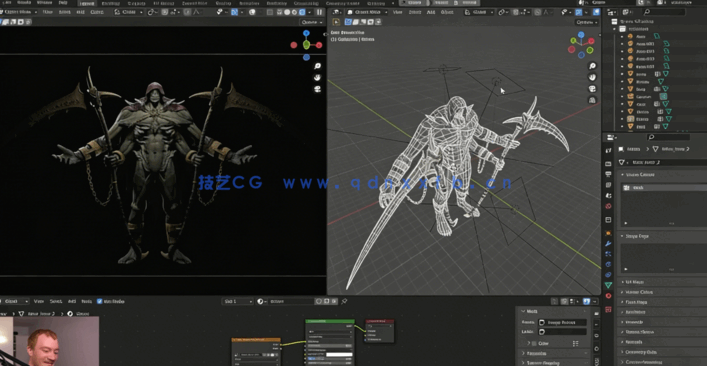Open the World properties tab
Viewport: 707px width, 366px height.
pos(608,206)
